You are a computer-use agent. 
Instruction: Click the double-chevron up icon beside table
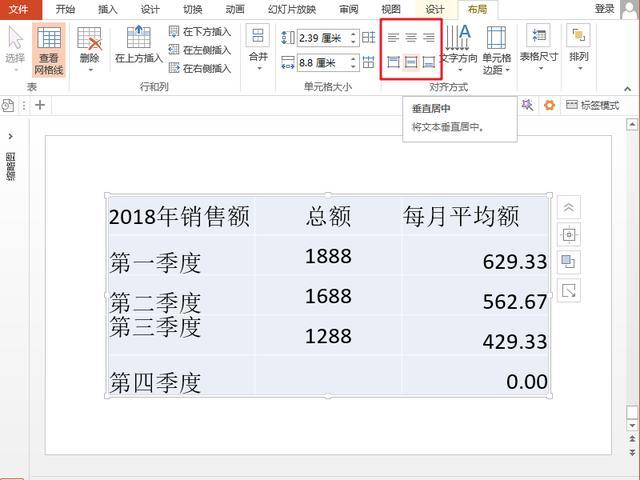pyautogui.click(x=569, y=207)
